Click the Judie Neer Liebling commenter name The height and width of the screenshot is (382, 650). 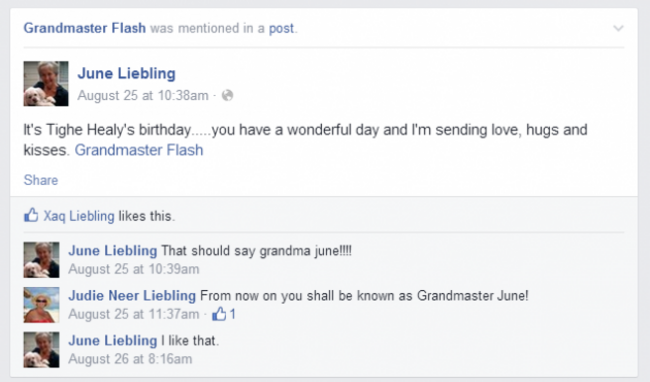pyautogui.click(x=132, y=296)
